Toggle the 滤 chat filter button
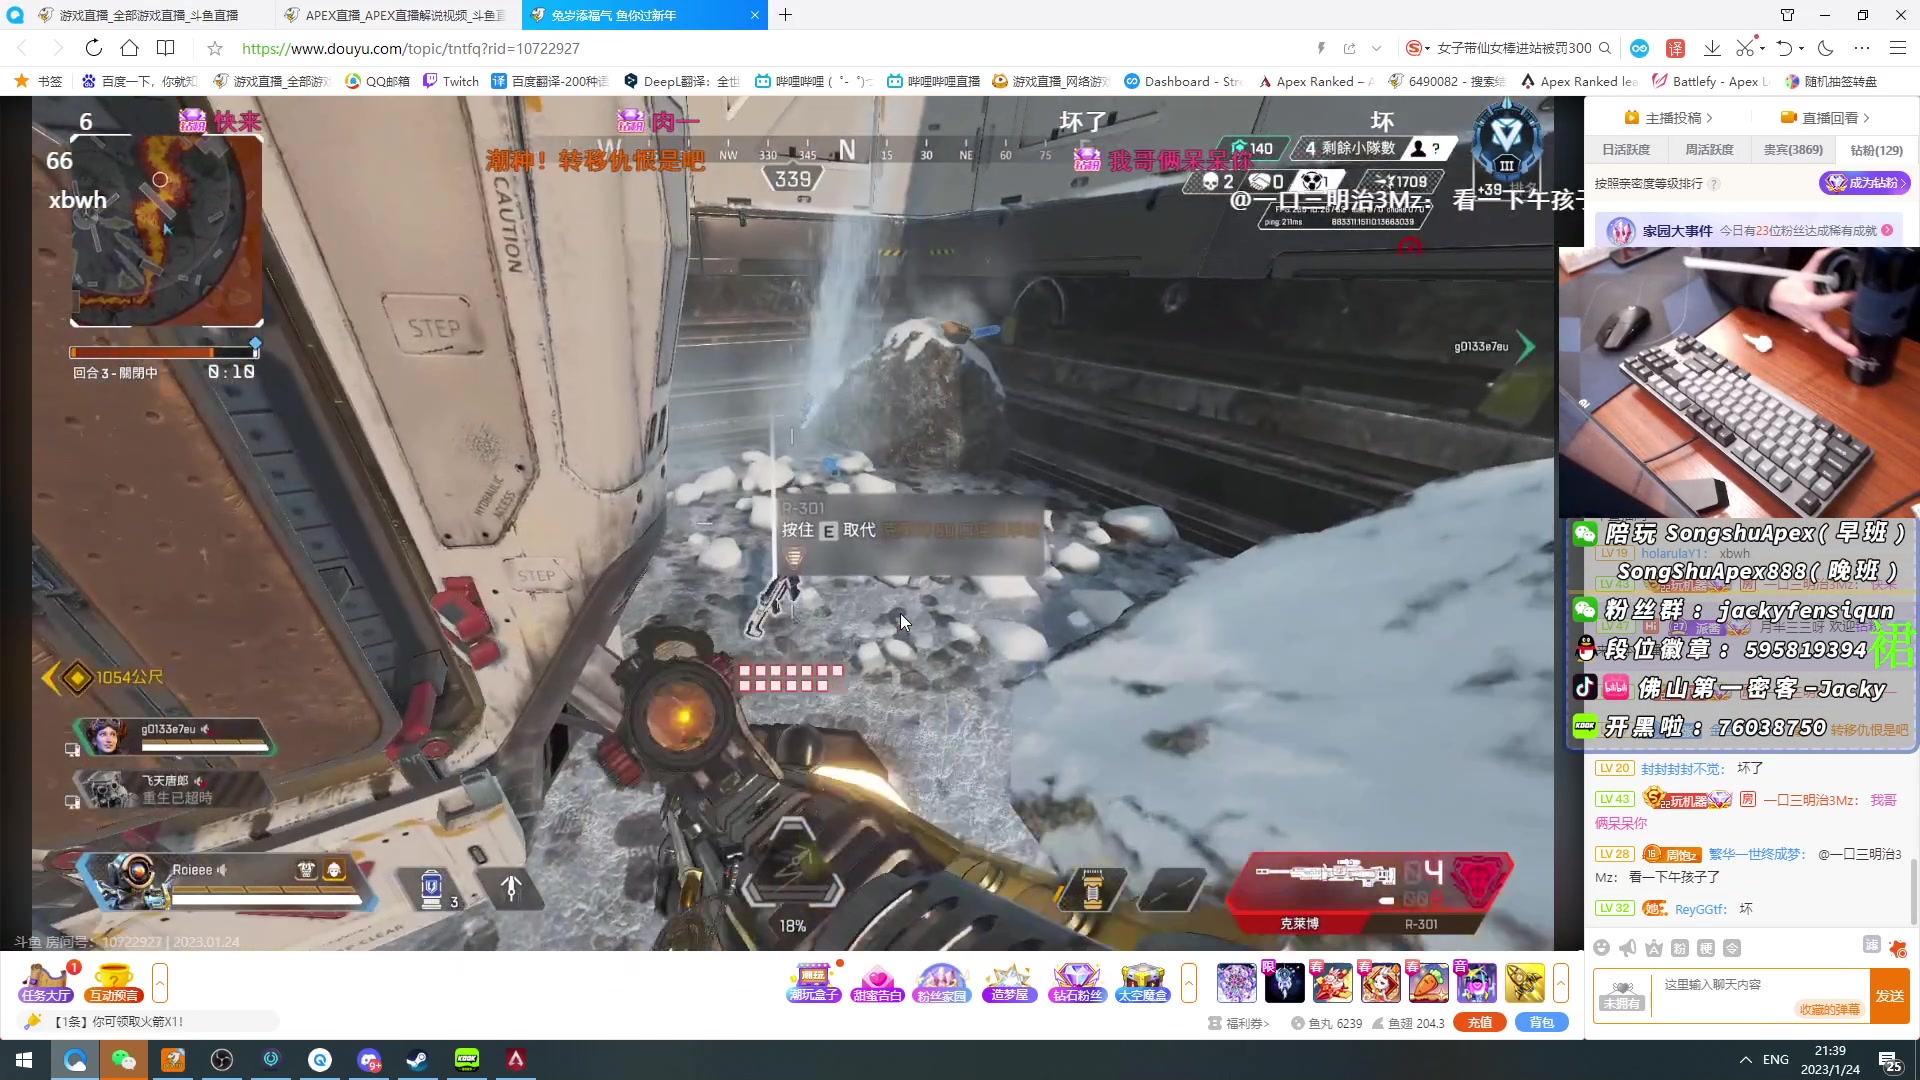 pyautogui.click(x=1871, y=945)
